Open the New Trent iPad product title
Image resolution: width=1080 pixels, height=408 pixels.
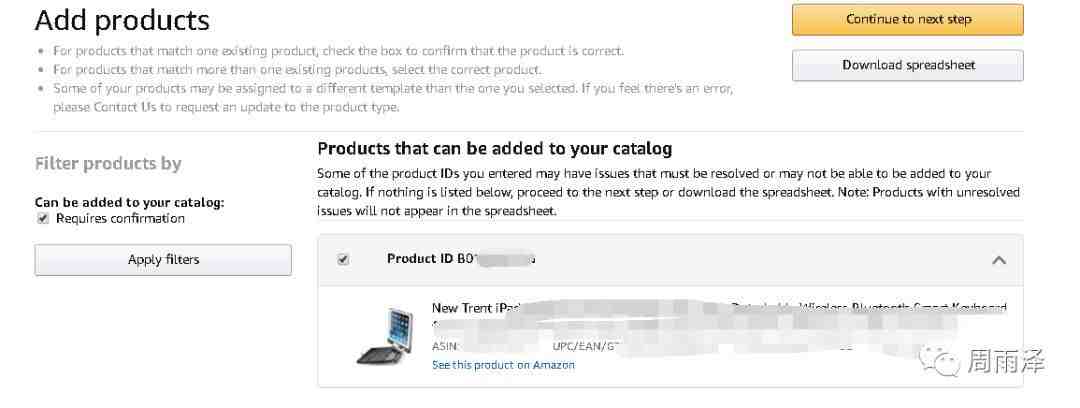click(x=719, y=308)
